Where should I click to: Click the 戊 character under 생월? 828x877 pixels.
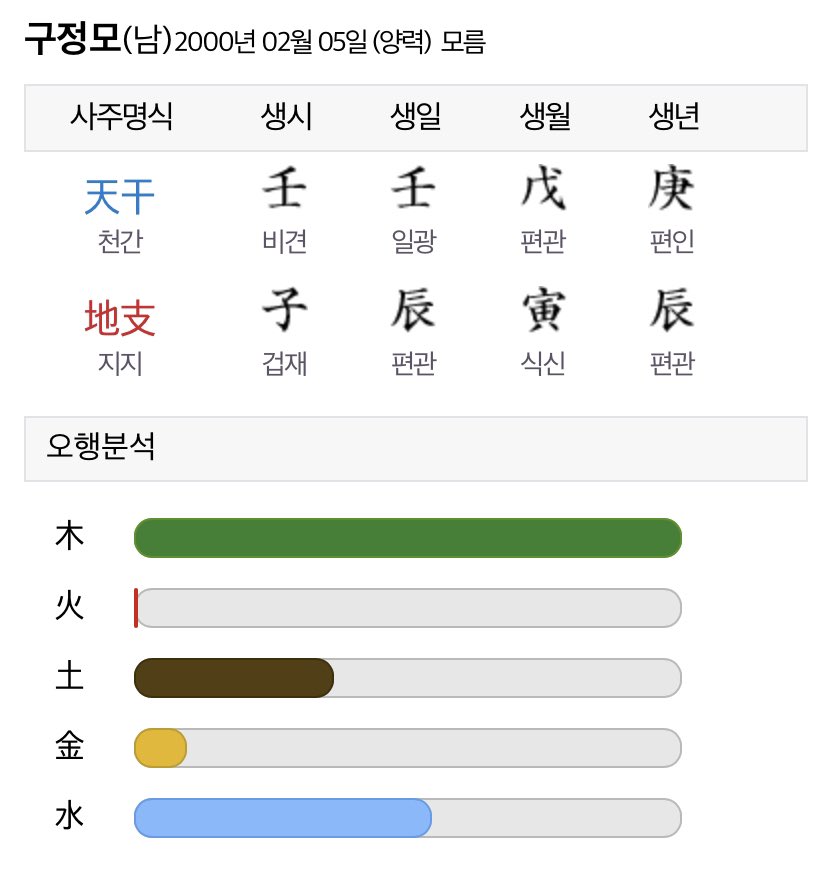click(543, 188)
